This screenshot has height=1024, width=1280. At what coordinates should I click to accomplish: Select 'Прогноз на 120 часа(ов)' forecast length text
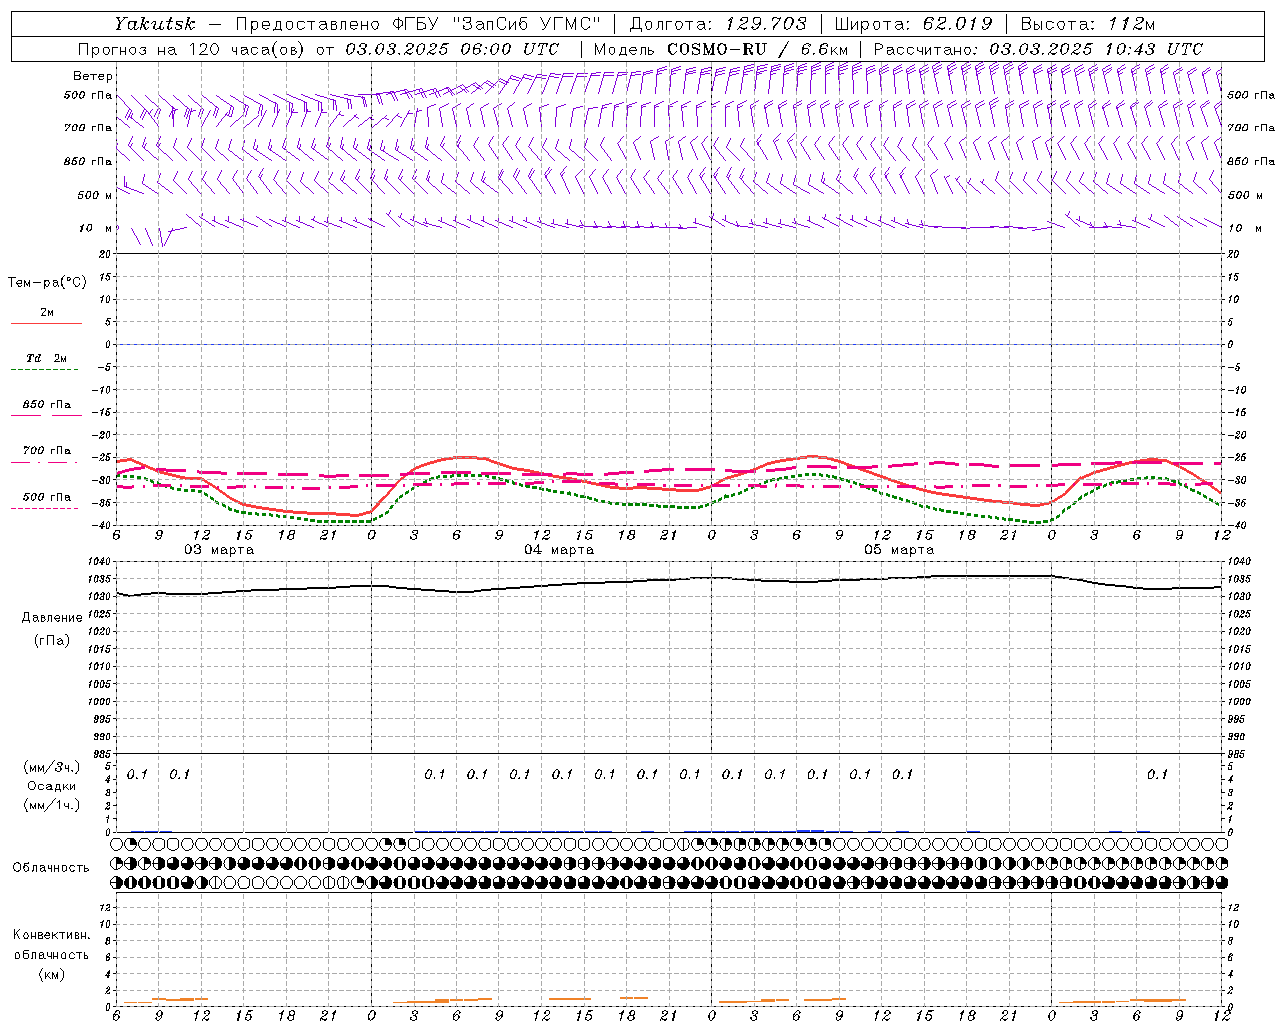coord(192,49)
